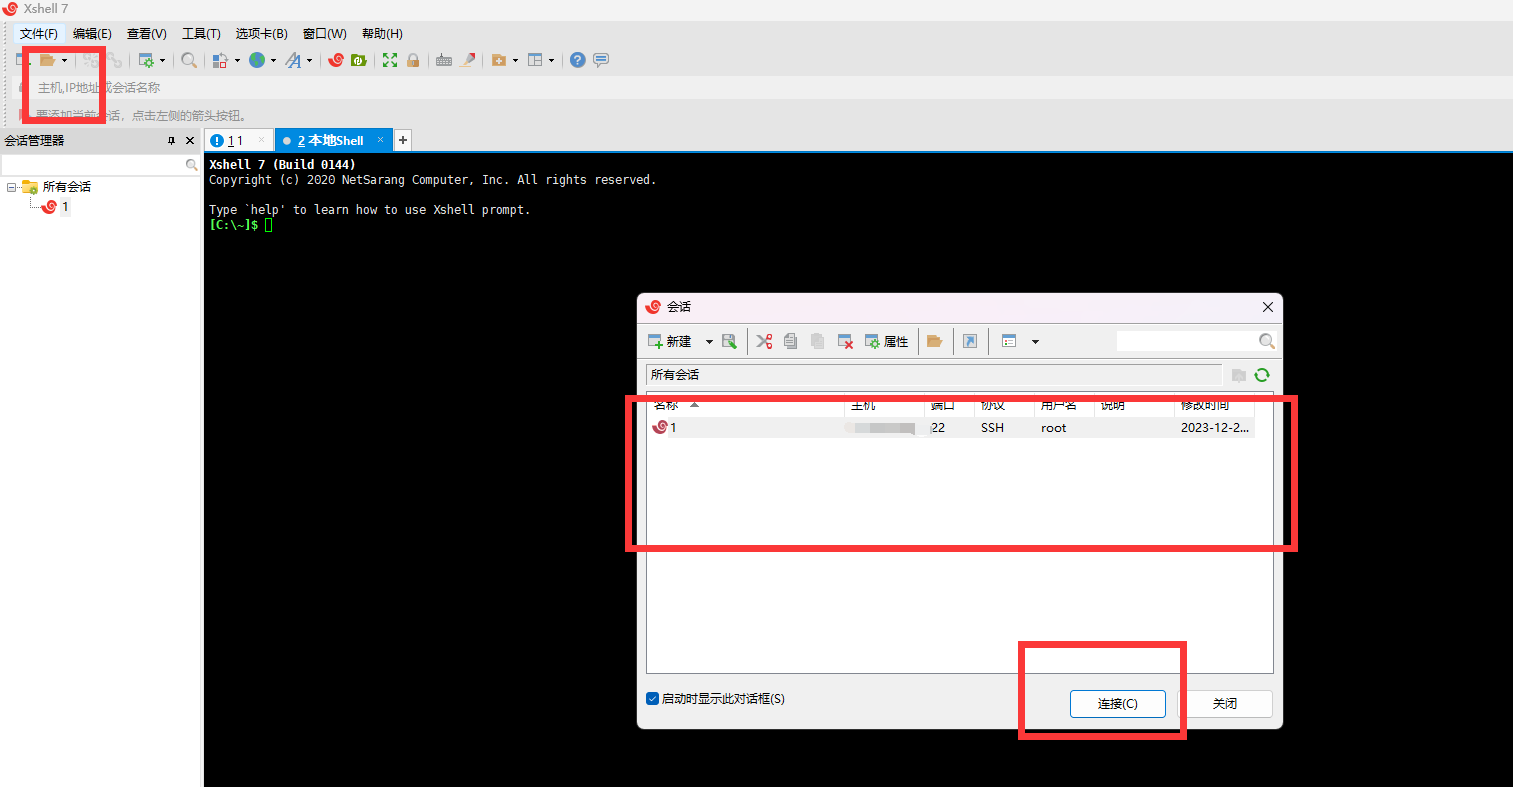Select the 所有会话 folder in the session manager tree
Image resolution: width=1513 pixels, height=787 pixels.
click(67, 187)
